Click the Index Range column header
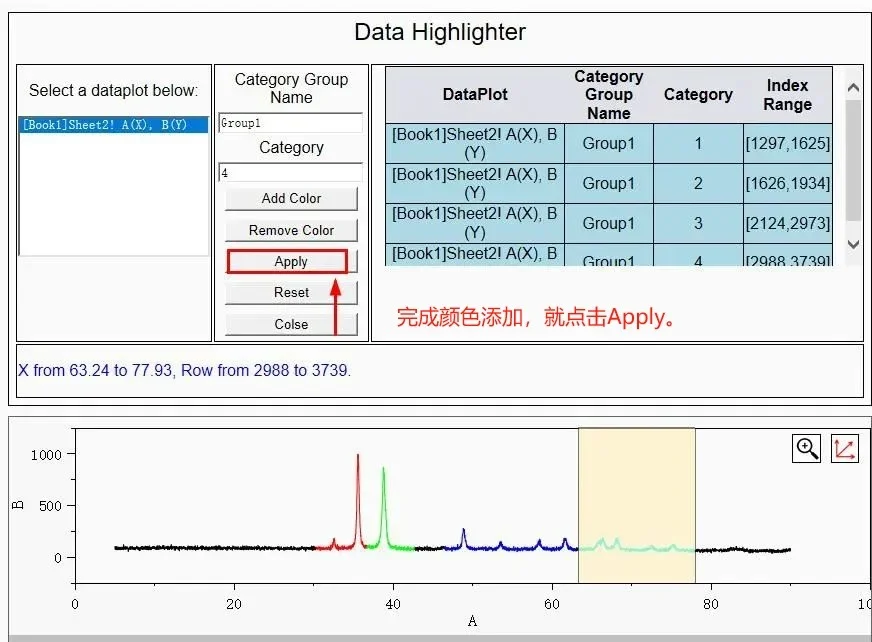 click(x=787, y=95)
